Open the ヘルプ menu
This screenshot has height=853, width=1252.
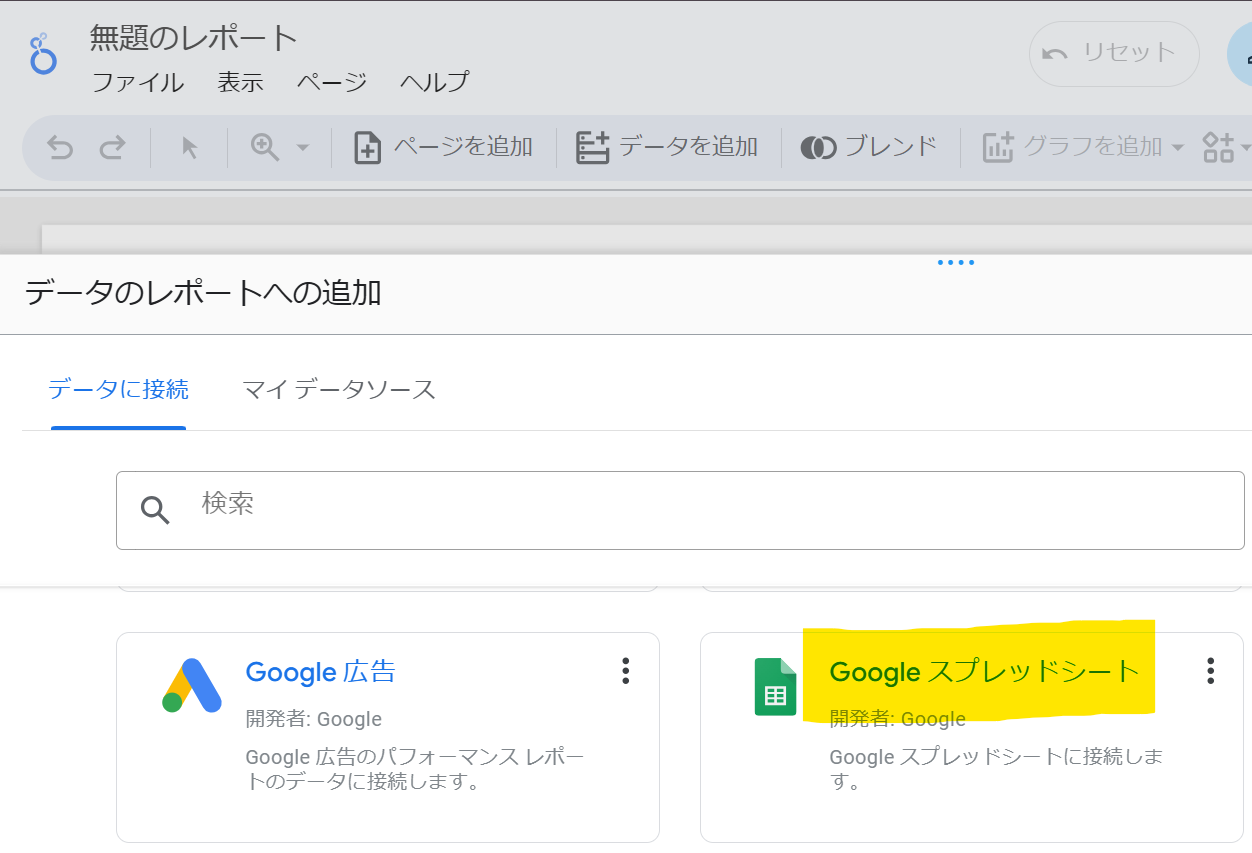[x=433, y=82]
